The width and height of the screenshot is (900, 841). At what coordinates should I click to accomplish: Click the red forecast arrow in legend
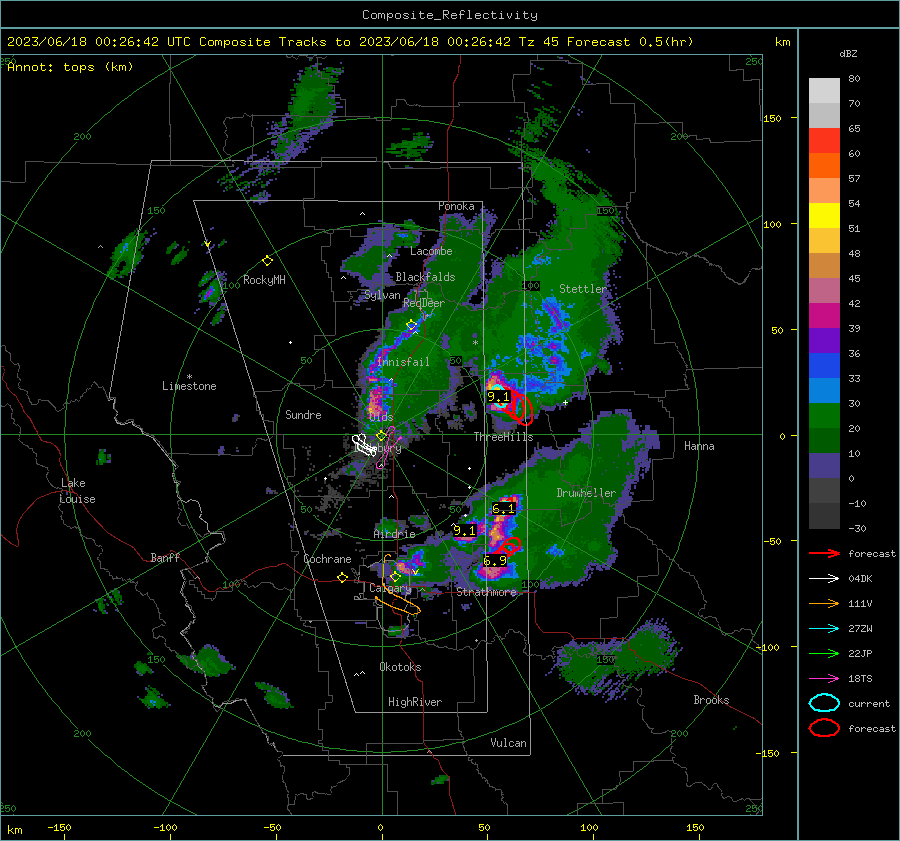point(824,553)
